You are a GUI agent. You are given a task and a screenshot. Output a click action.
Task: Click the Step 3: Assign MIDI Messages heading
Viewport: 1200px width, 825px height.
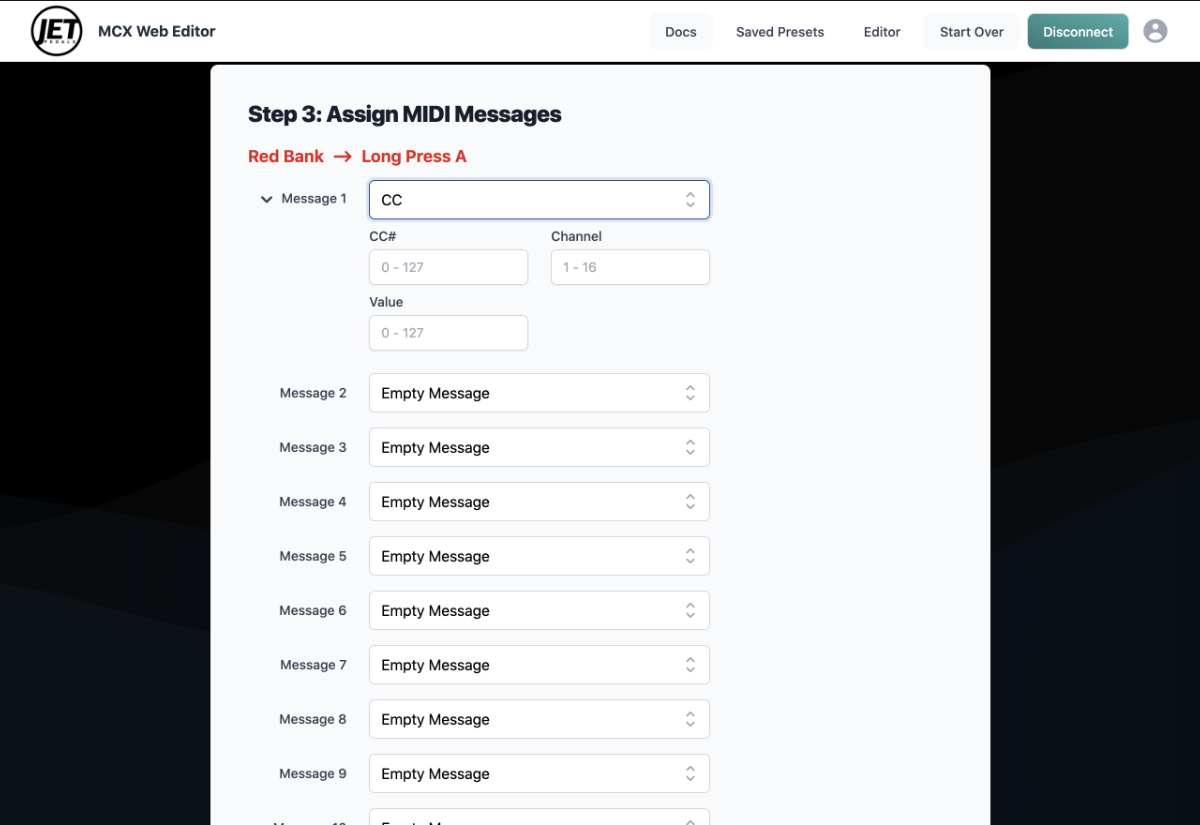coord(405,114)
